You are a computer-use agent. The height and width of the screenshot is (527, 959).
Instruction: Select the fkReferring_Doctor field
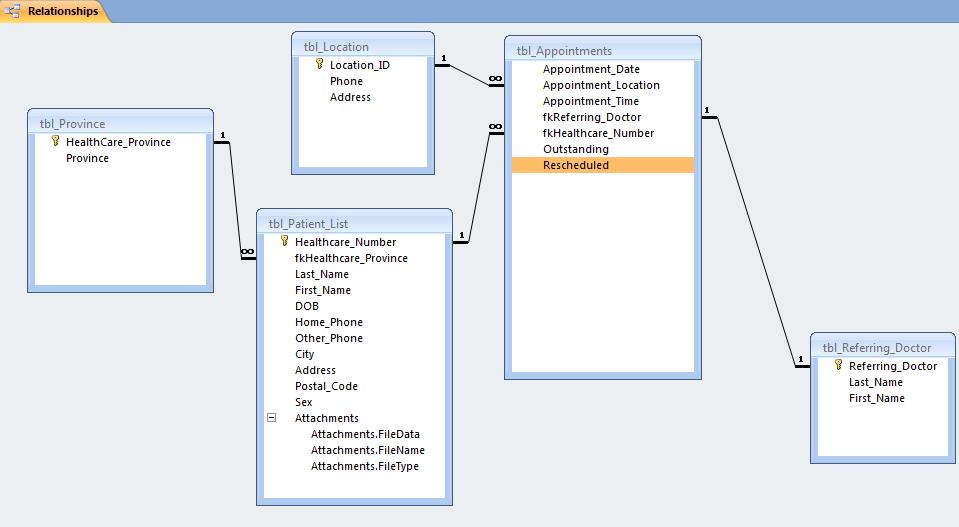[602, 117]
